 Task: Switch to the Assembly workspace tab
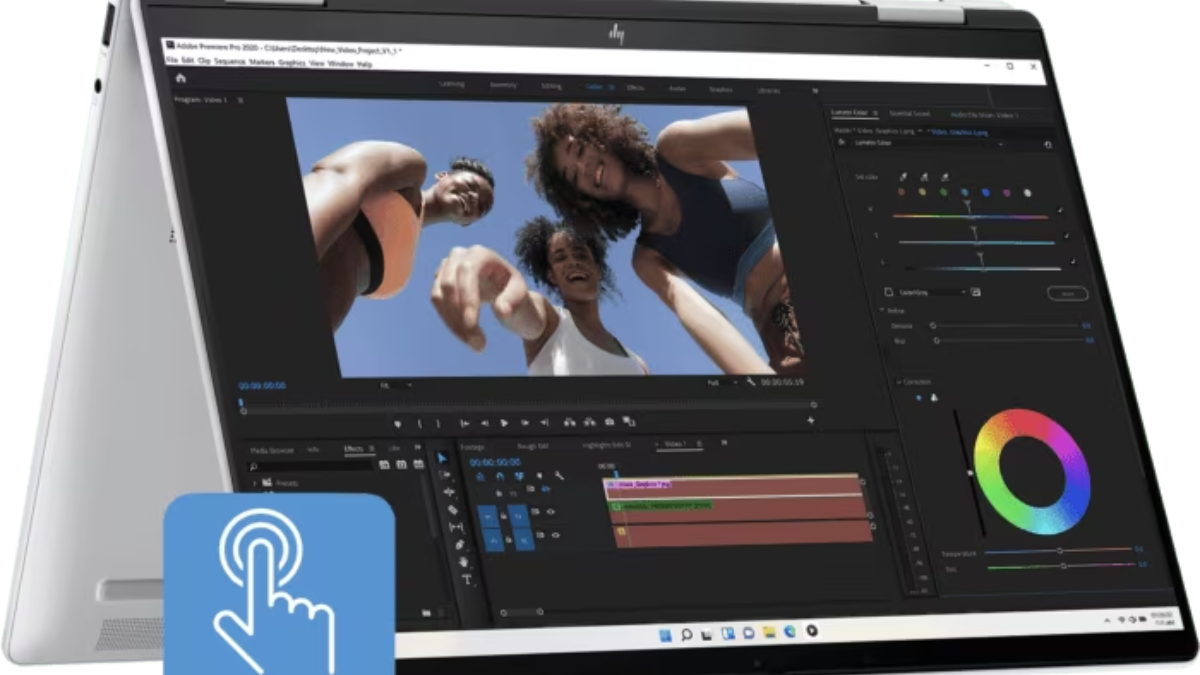[503, 86]
